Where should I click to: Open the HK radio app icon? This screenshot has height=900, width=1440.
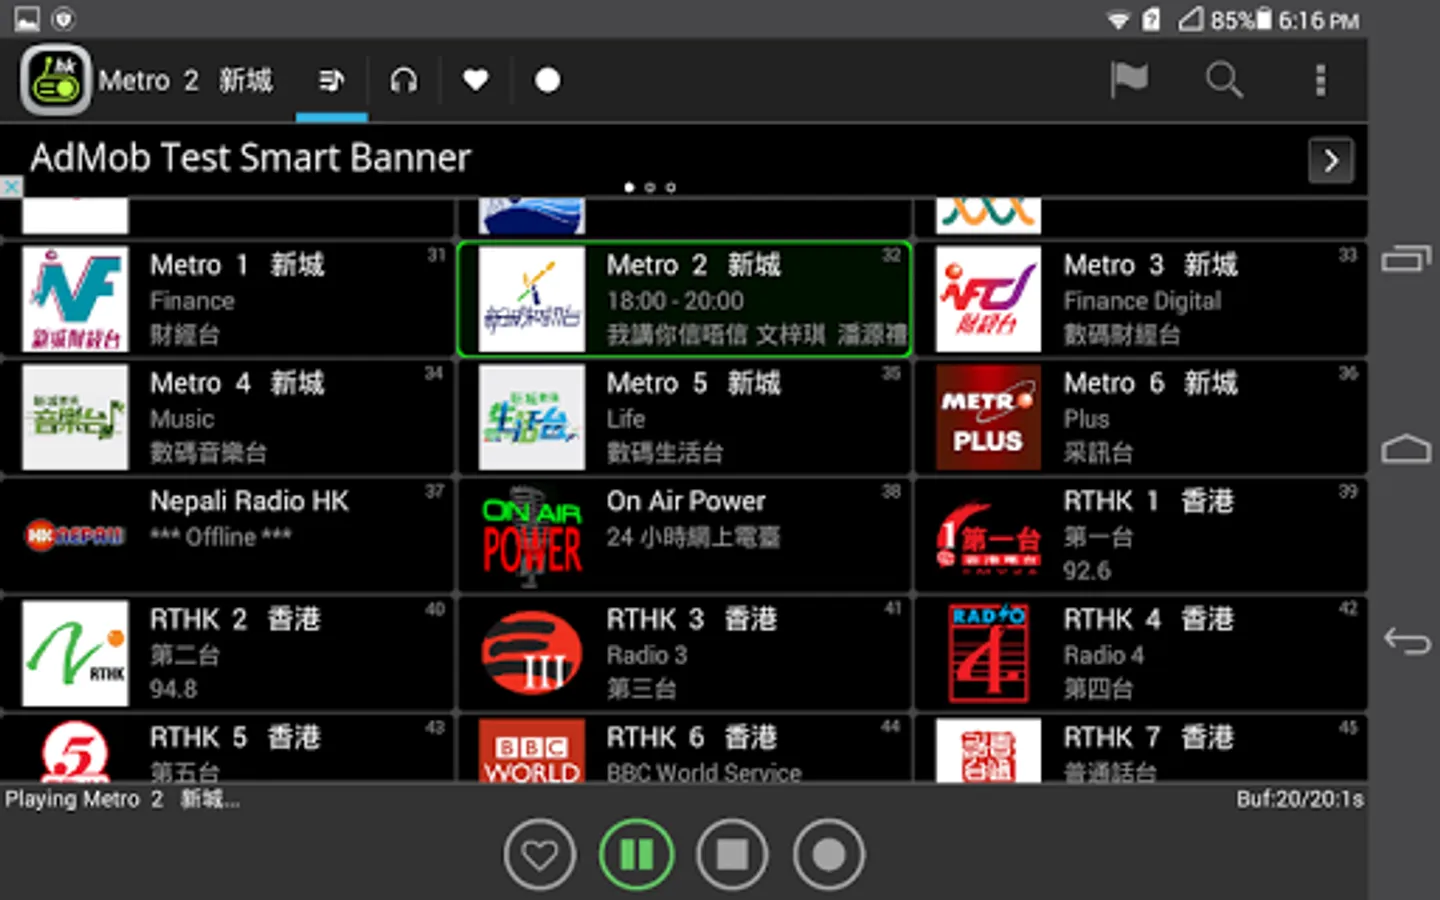coord(56,80)
